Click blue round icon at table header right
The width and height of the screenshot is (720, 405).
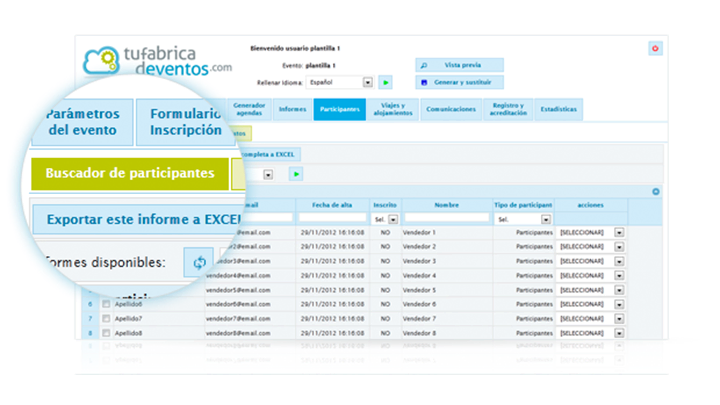[x=656, y=192]
